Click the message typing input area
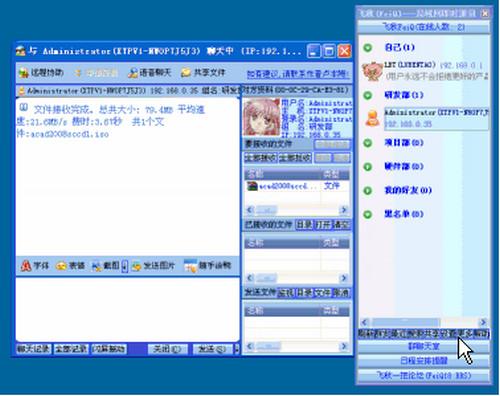This screenshot has height=396, width=500. pyautogui.click(x=127, y=309)
